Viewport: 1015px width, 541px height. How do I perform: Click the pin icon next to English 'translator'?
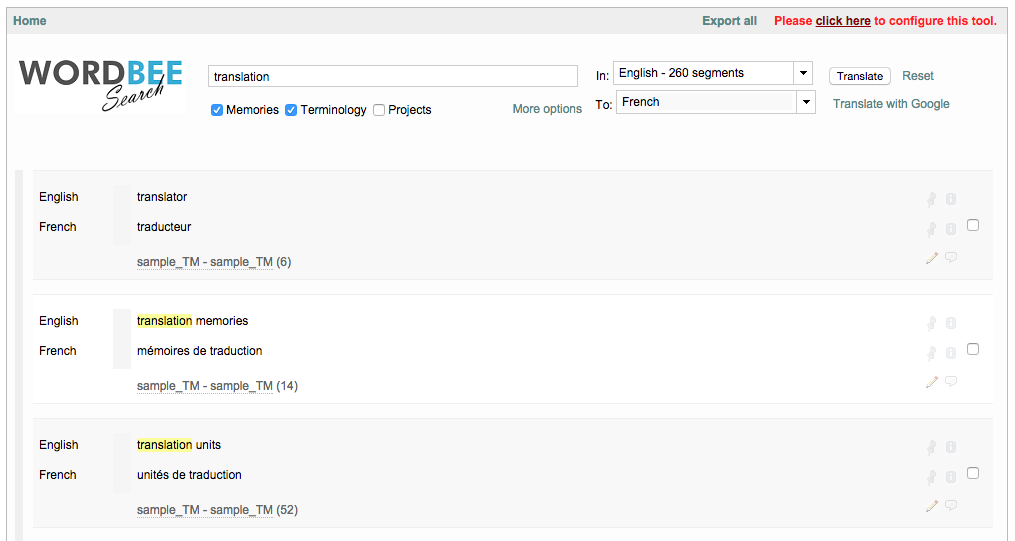(932, 199)
